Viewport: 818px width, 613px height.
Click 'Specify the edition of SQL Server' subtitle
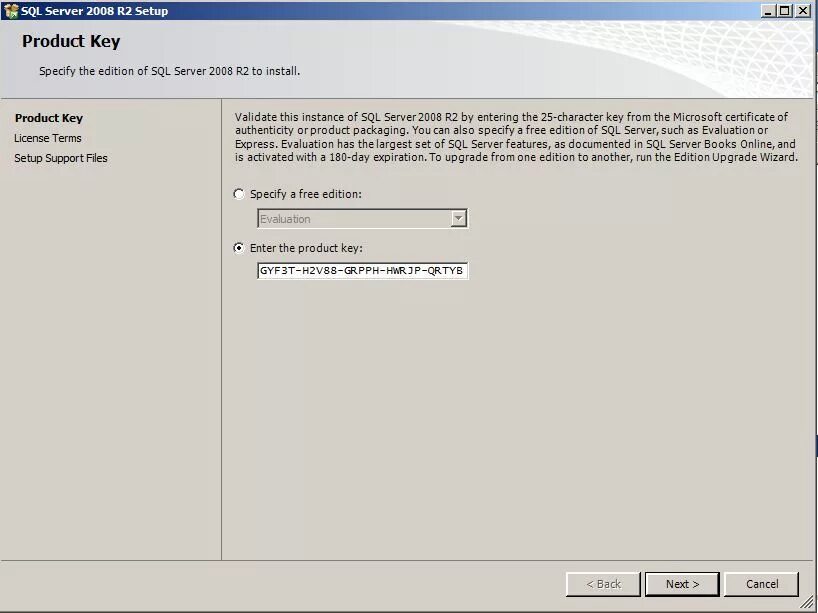(170, 71)
